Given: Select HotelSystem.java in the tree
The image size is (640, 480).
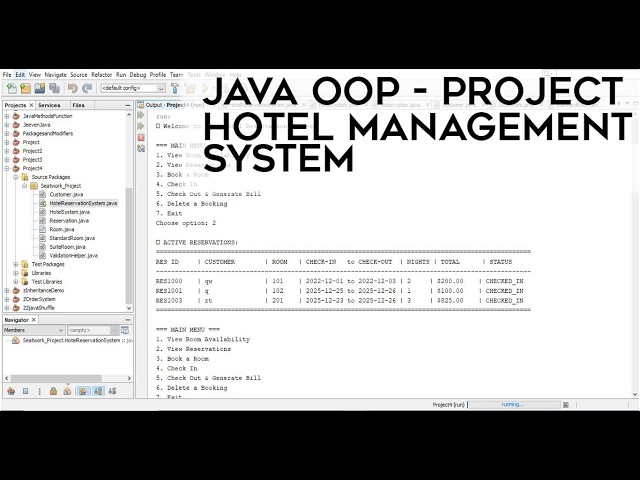Looking at the screenshot, I should point(69,212).
